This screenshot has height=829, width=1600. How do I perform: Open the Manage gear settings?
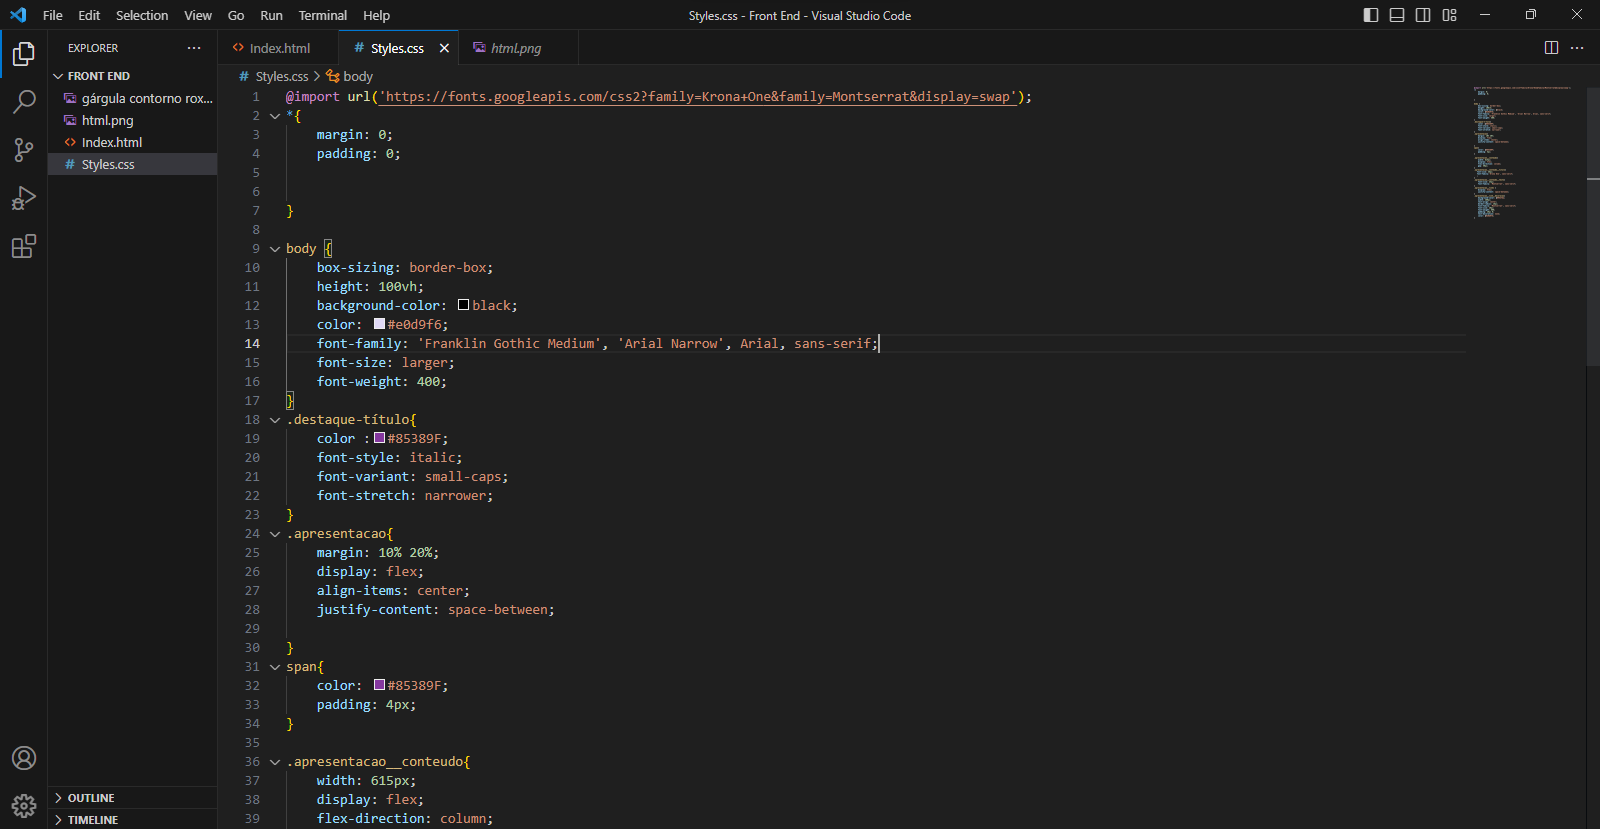pyautogui.click(x=24, y=805)
